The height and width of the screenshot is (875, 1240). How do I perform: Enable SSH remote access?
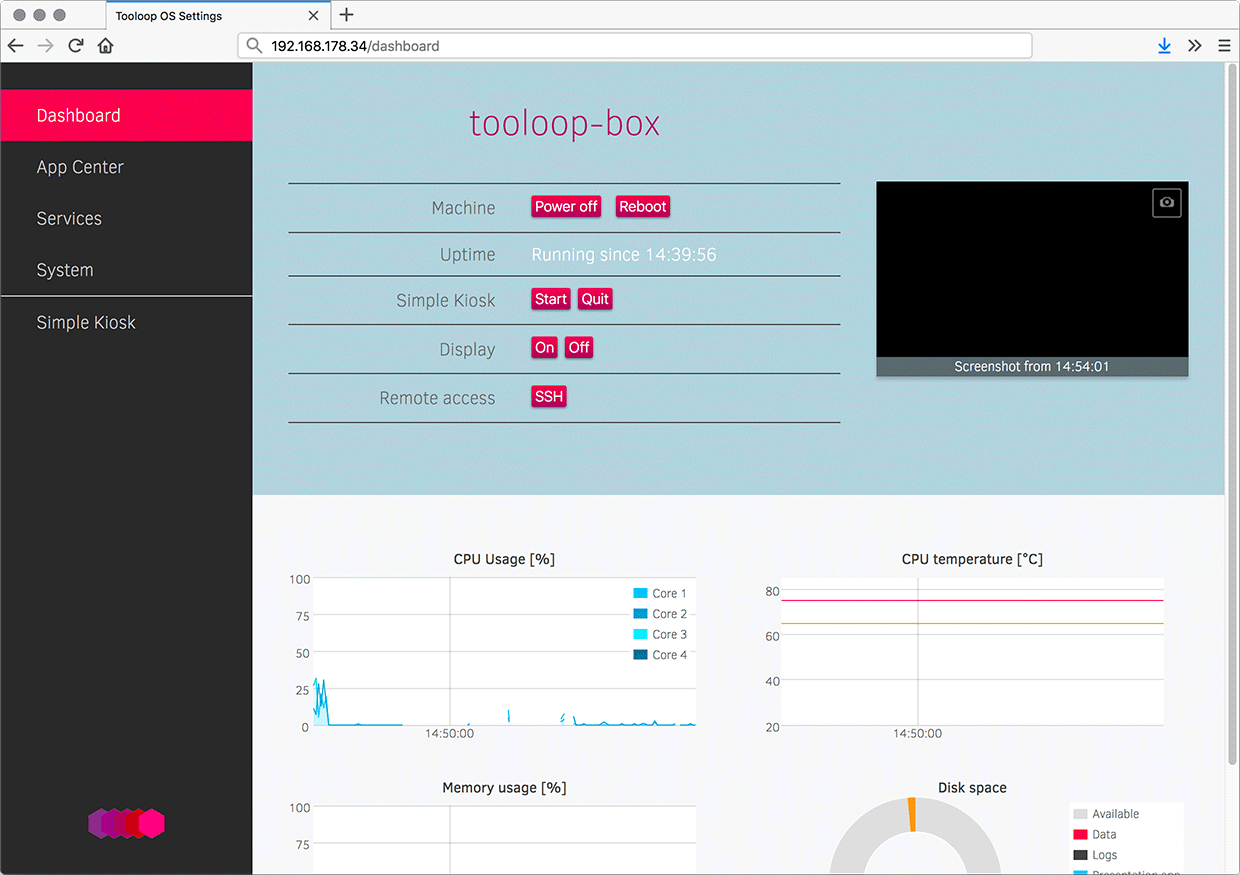coord(549,397)
